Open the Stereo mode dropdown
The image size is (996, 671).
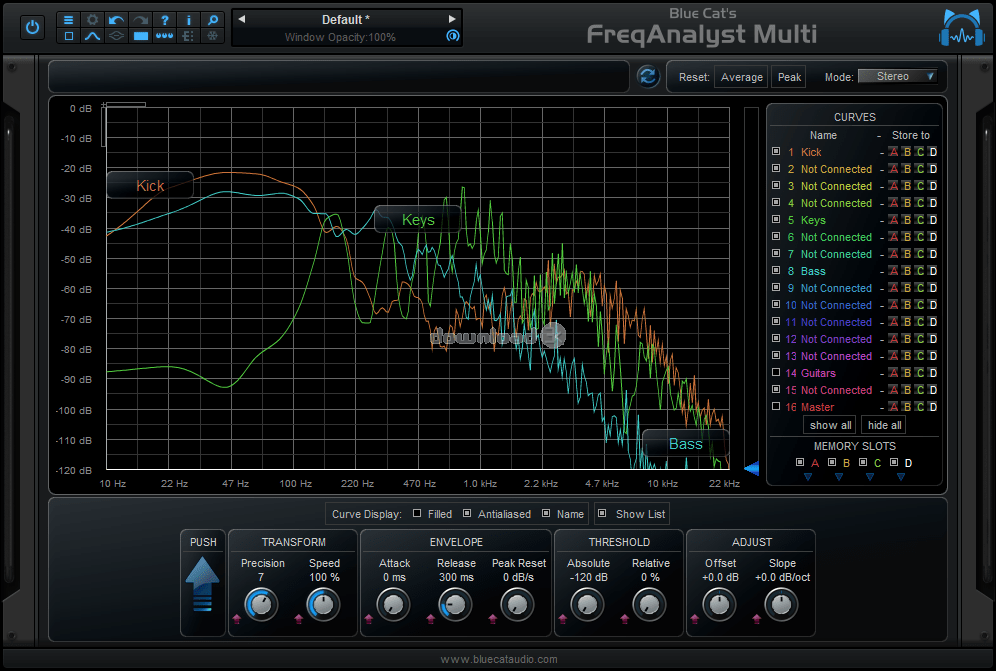pos(898,76)
